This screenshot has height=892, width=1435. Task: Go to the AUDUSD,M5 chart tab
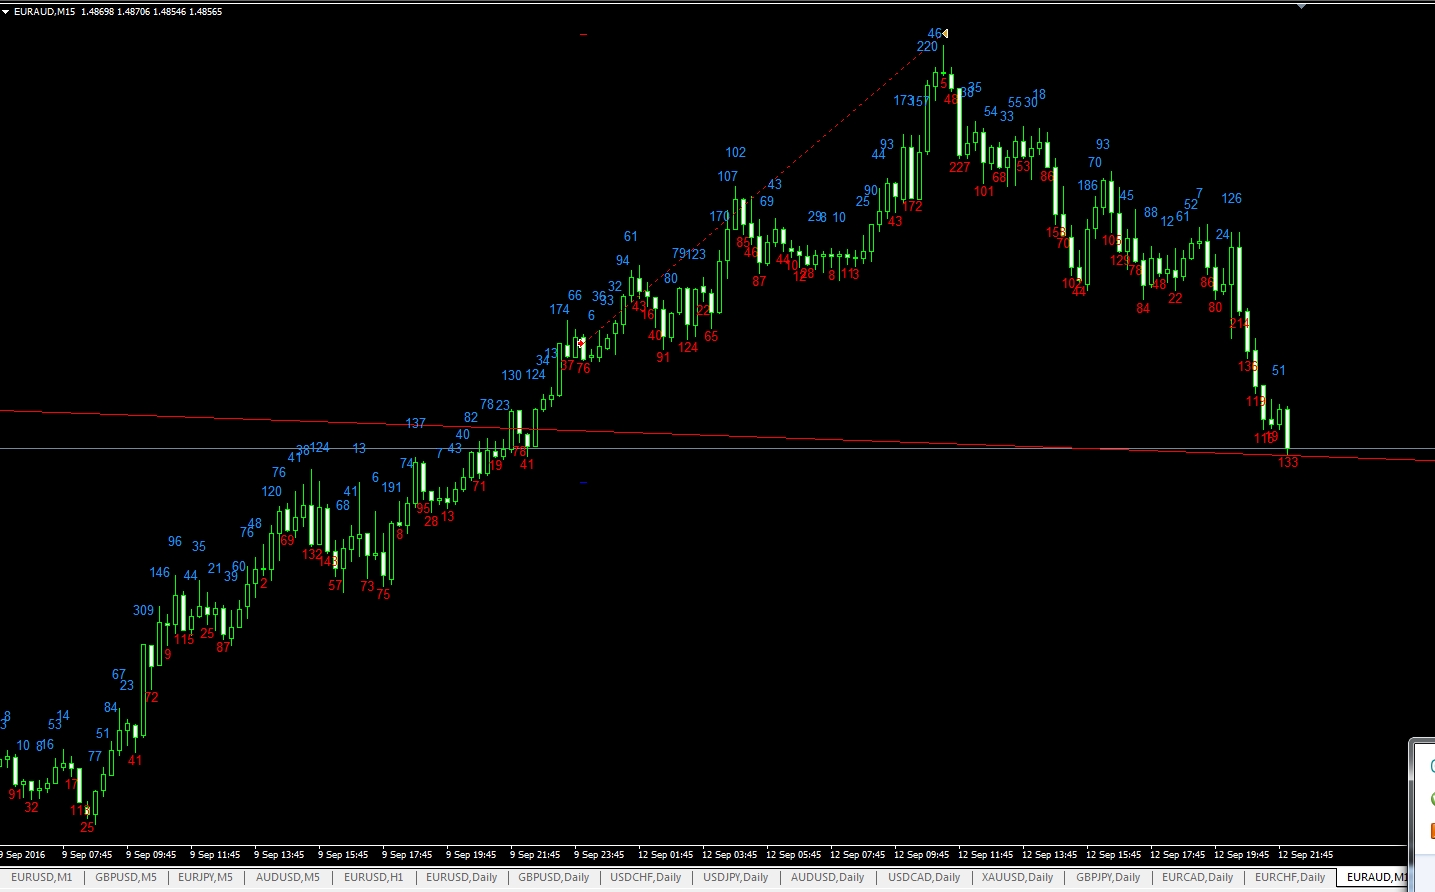(288, 877)
